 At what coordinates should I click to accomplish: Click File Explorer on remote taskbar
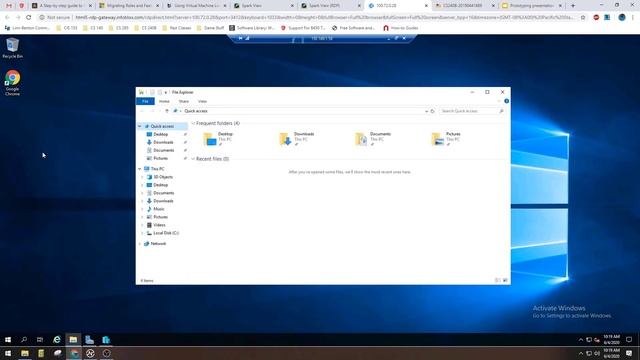point(73,340)
